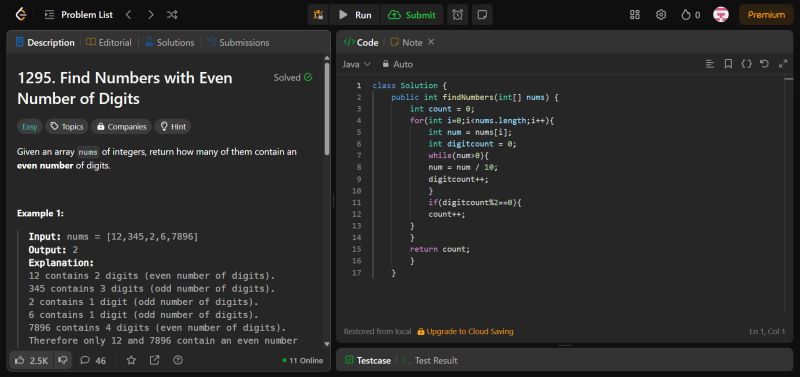
Task: Click the Solved status indicator
Action: (293, 78)
